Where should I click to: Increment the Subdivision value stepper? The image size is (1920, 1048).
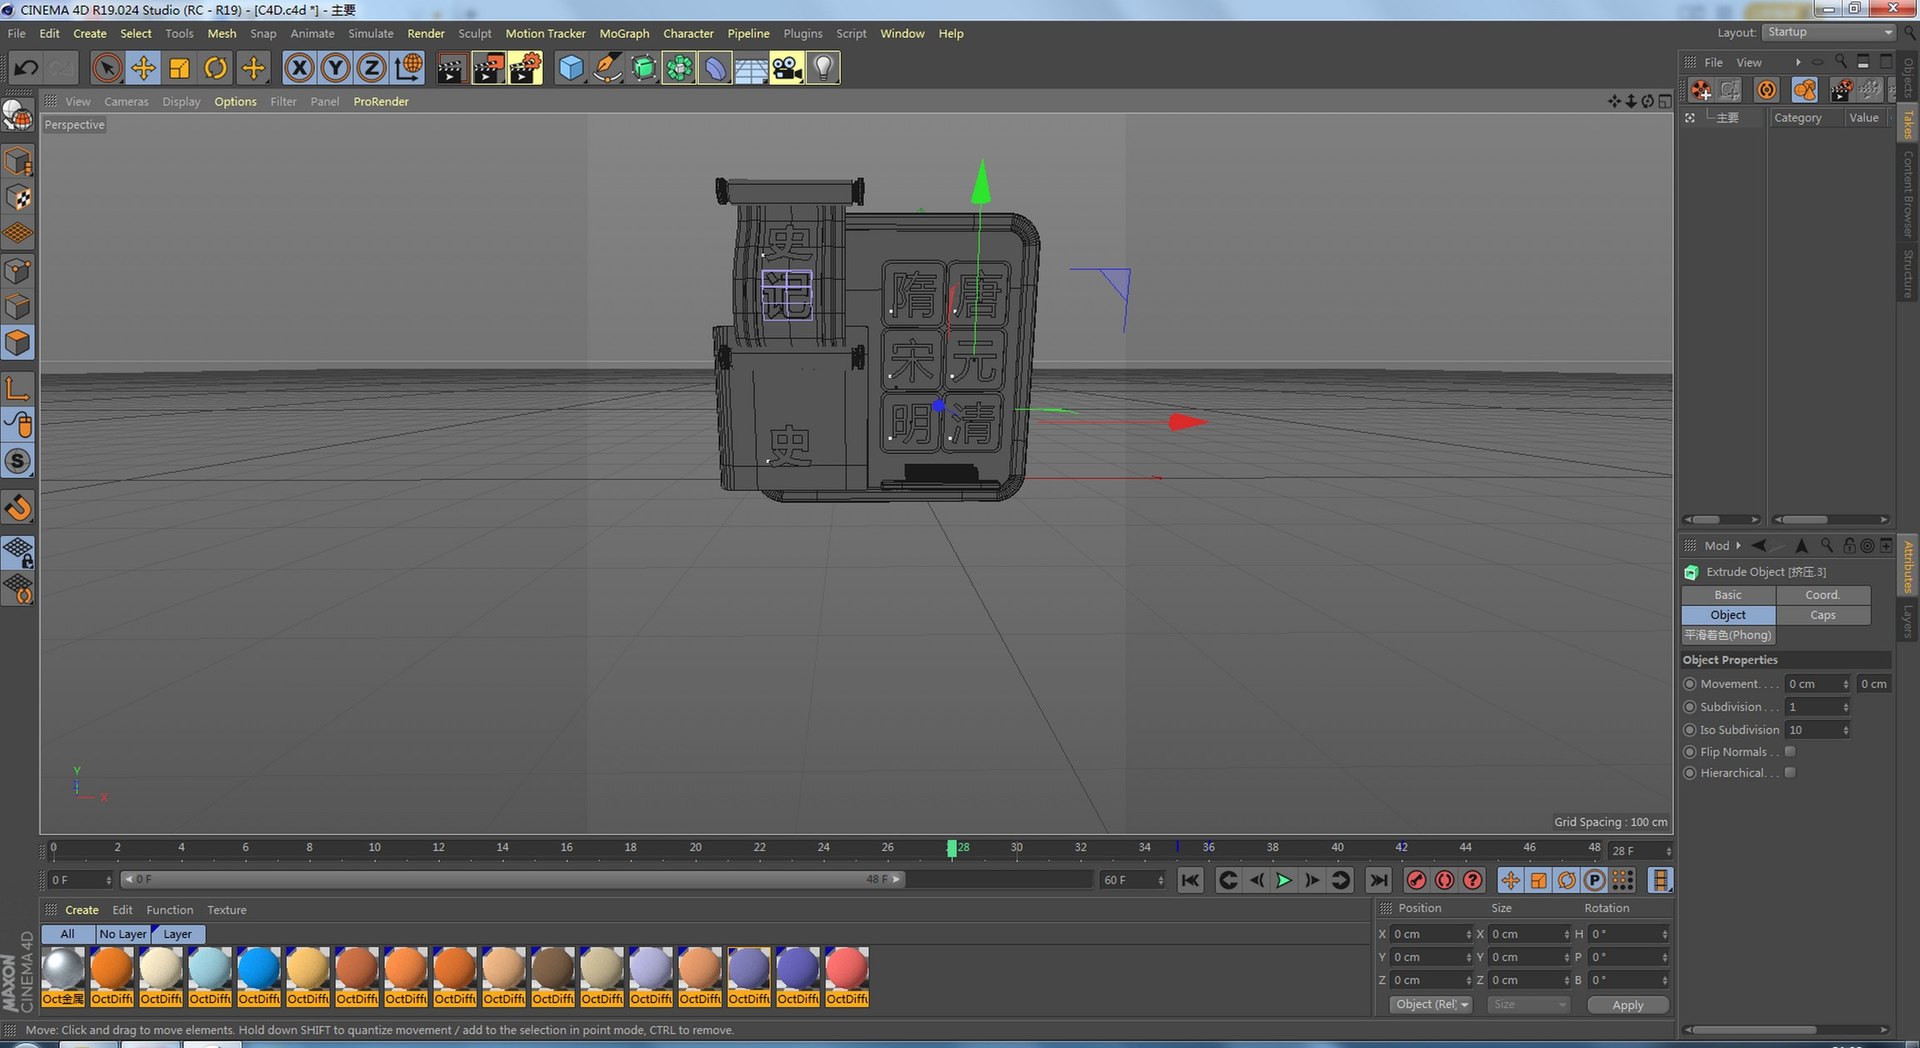coord(1845,707)
